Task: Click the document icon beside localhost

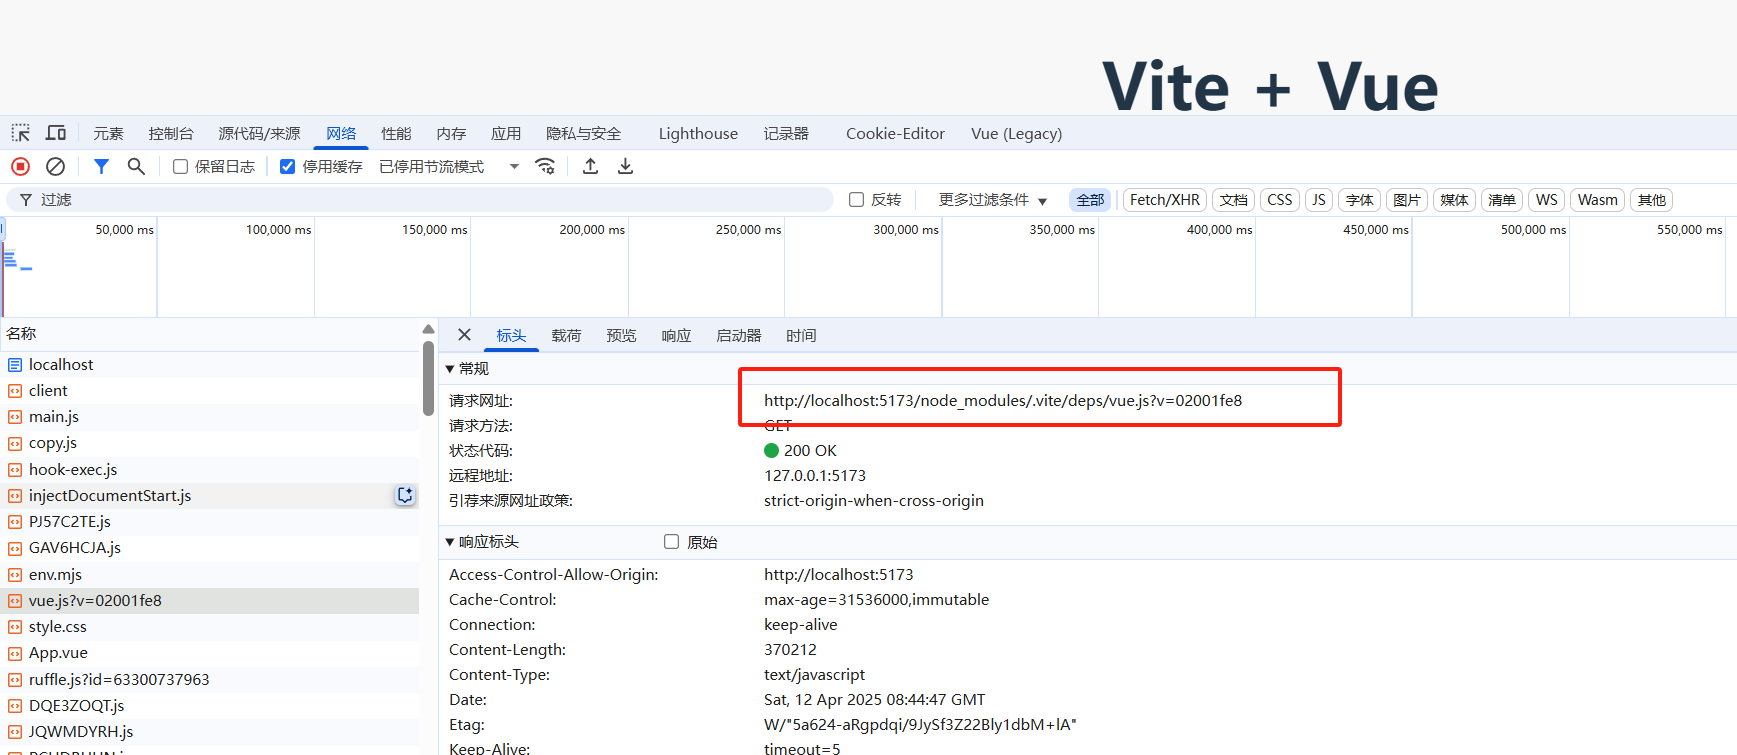Action: point(15,365)
